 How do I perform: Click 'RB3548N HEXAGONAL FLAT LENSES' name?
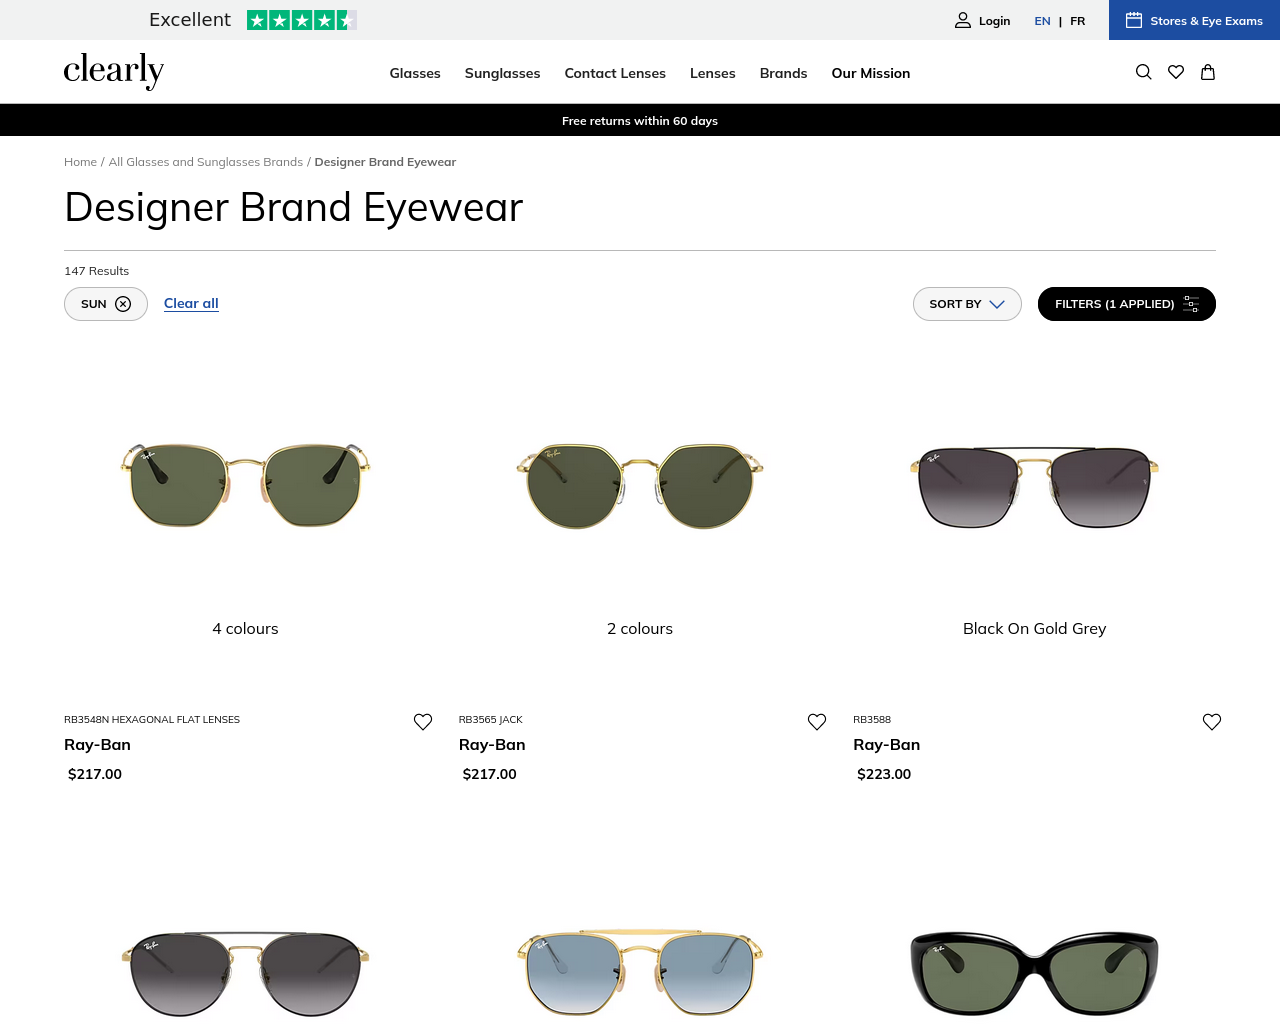coord(152,720)
